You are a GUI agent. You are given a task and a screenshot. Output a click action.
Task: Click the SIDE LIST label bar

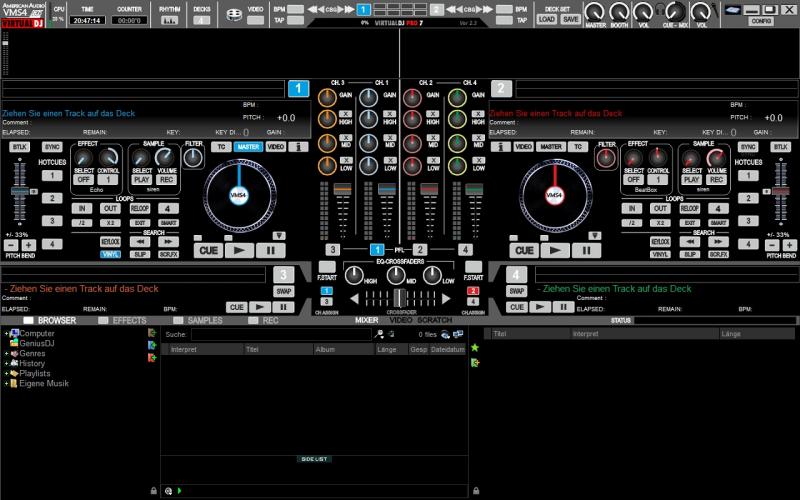(314, 459)
